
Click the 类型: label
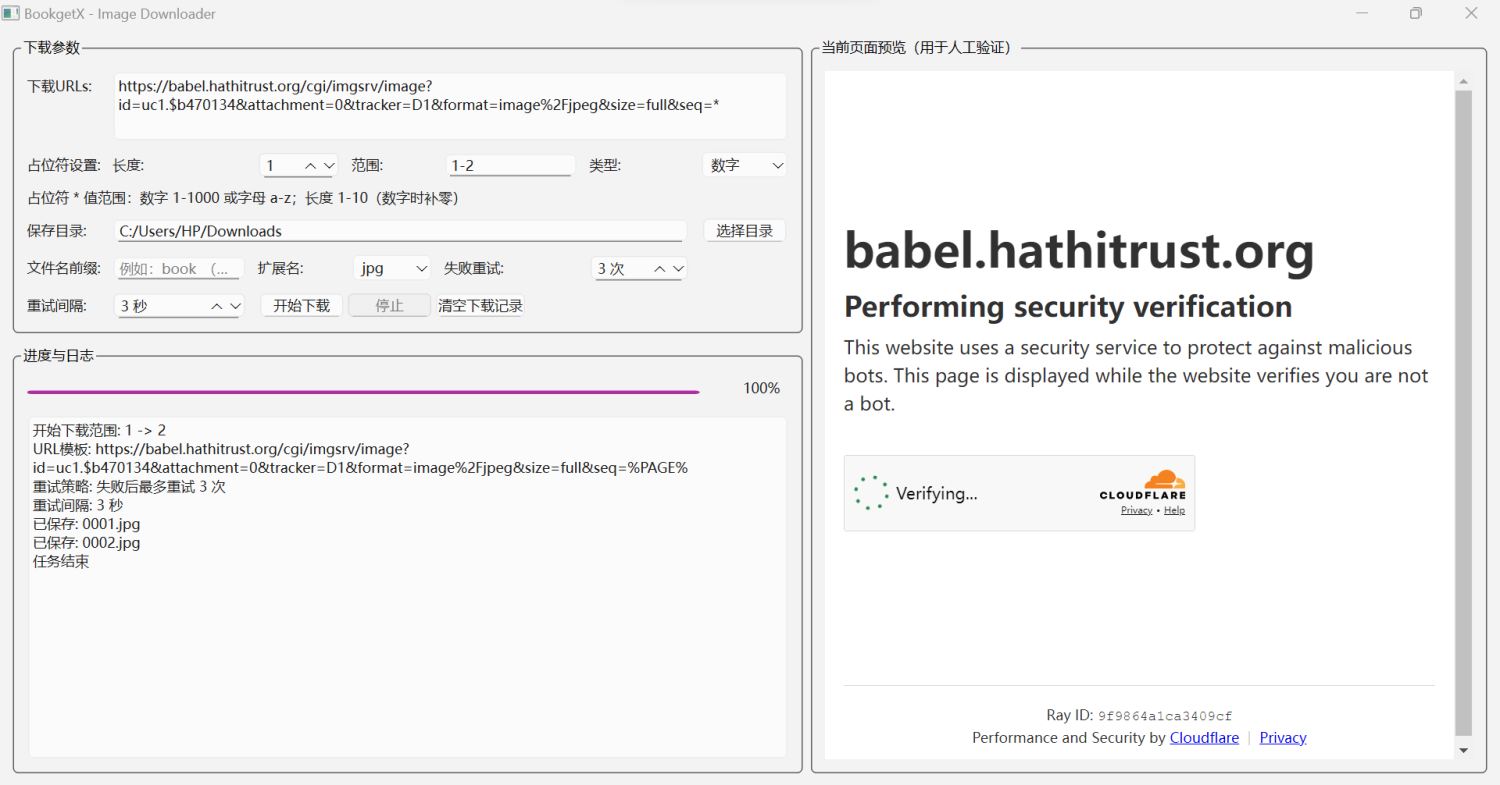605,166
